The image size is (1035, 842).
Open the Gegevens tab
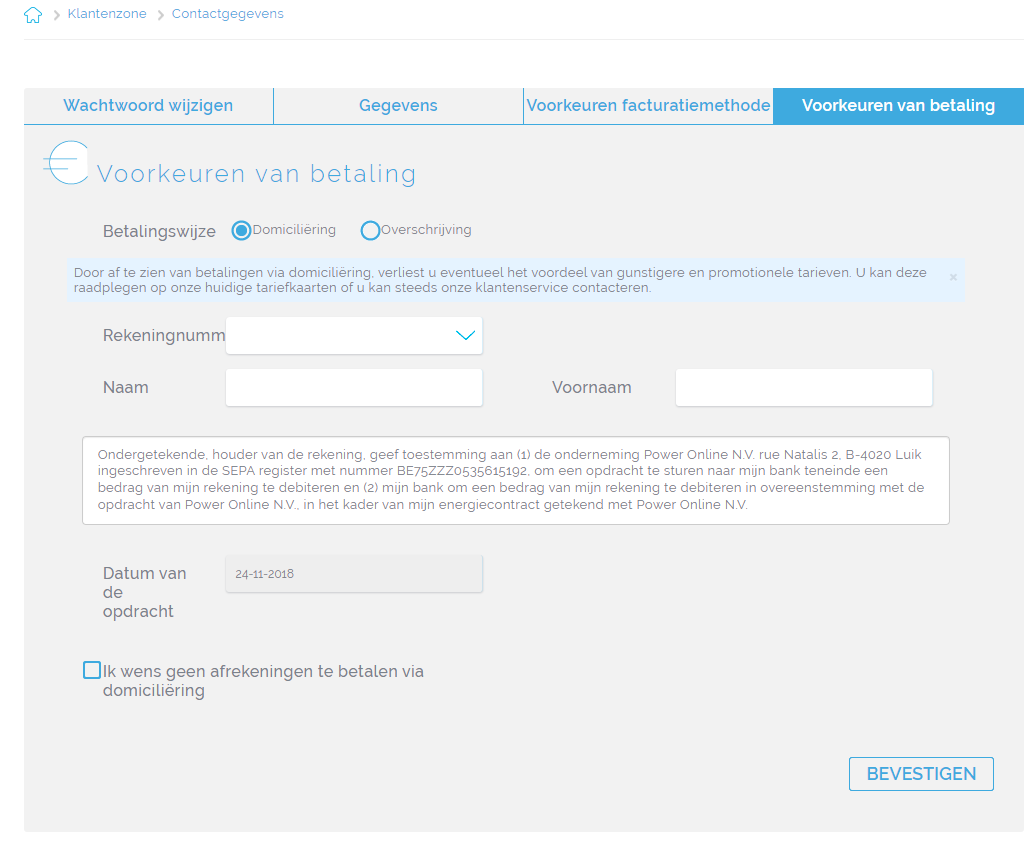pyautogui.click(x=398, y=105)
